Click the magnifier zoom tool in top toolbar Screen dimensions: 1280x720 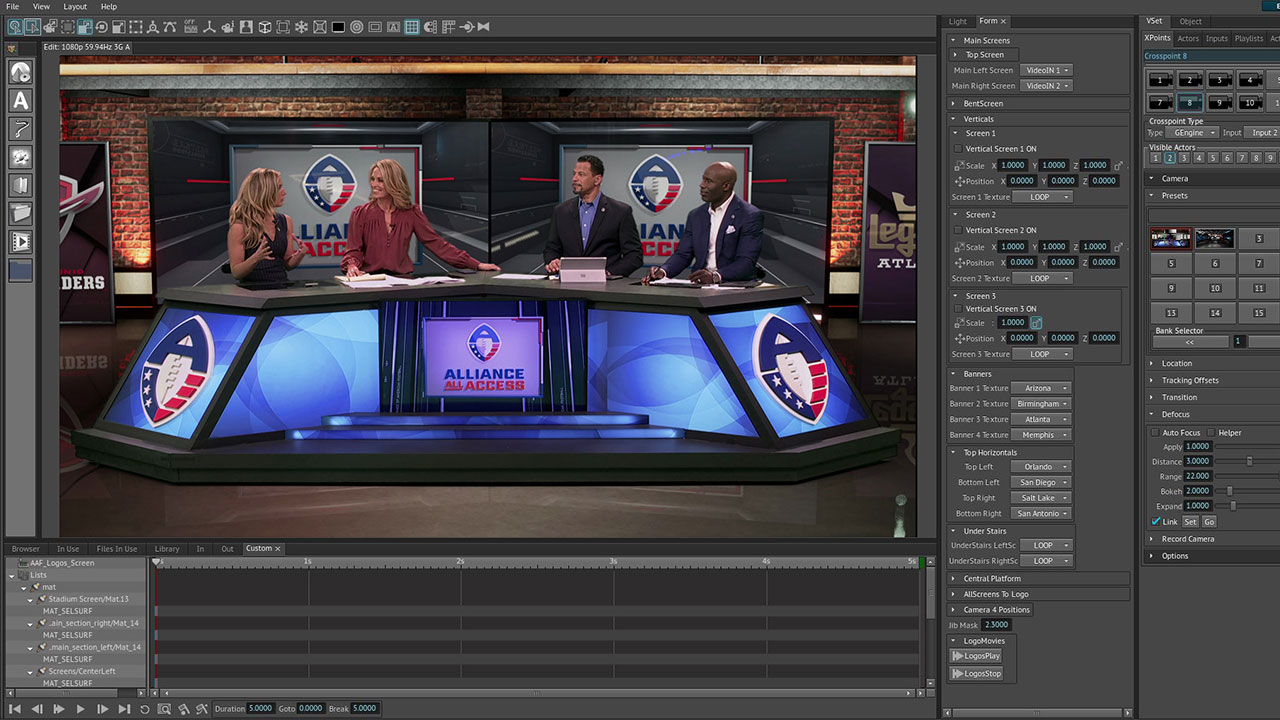[x=15, y=27]
